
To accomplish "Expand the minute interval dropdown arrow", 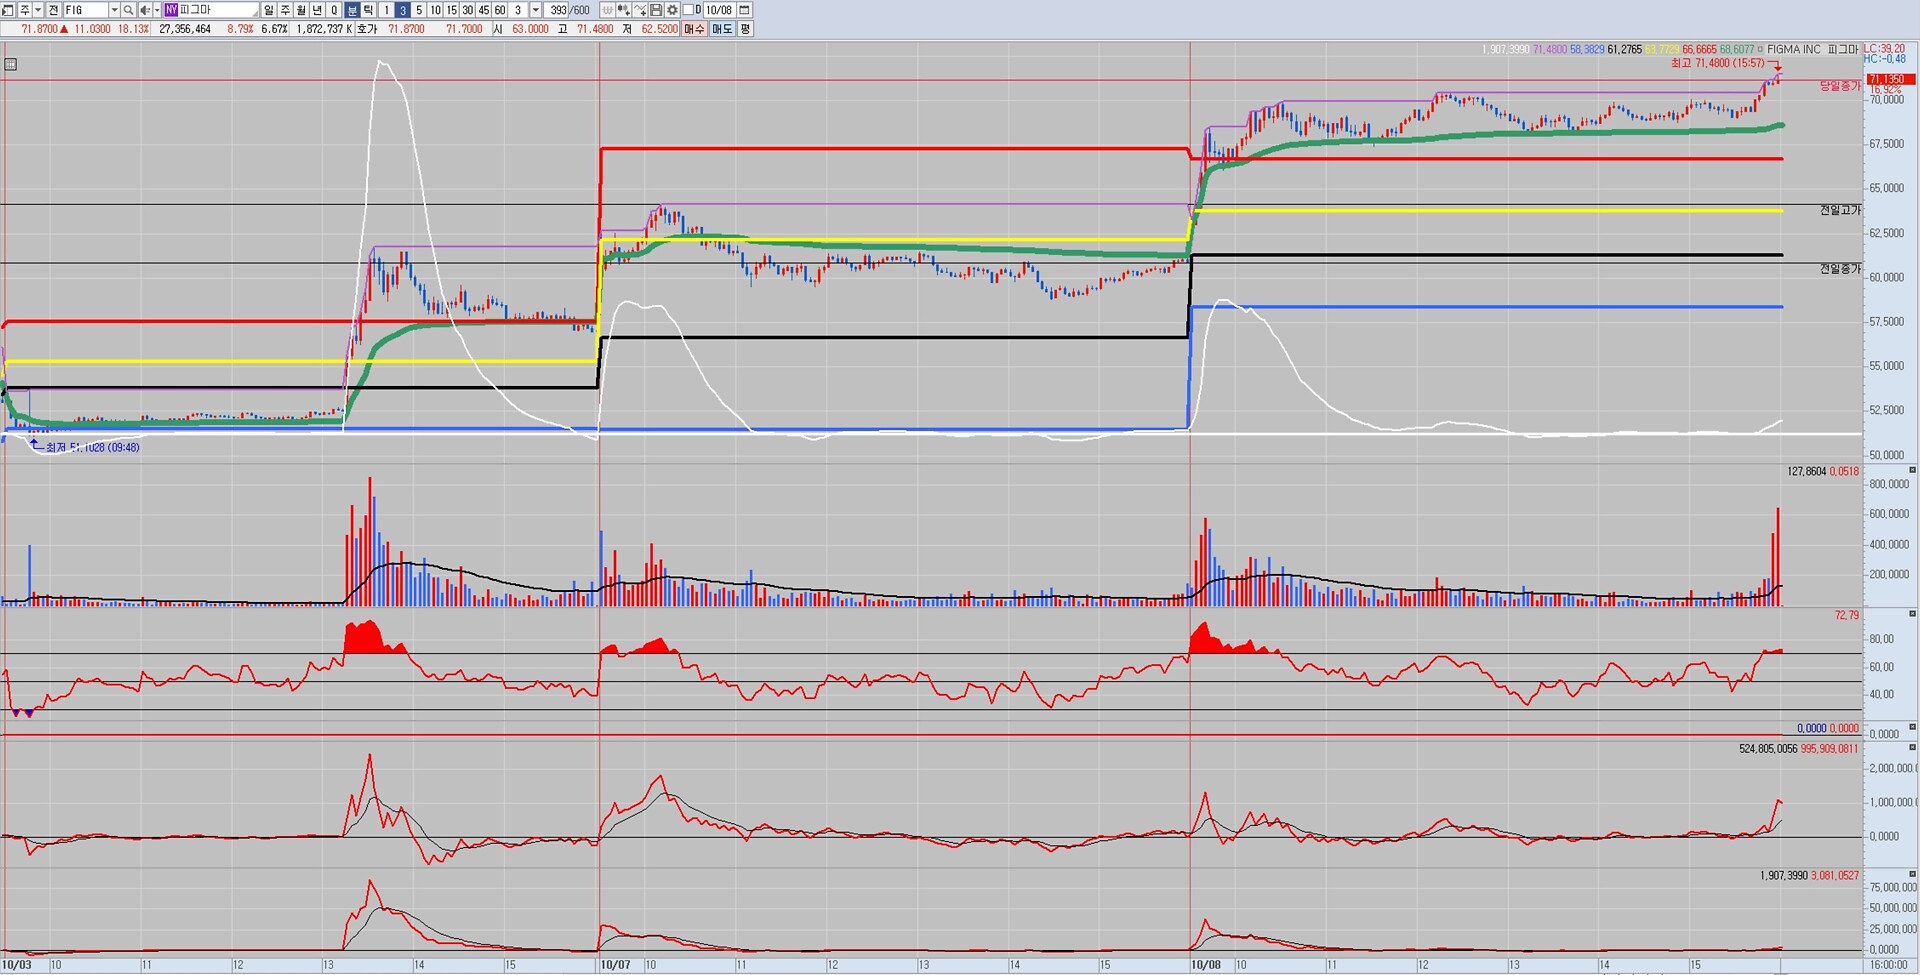I will tap(536, 10).
